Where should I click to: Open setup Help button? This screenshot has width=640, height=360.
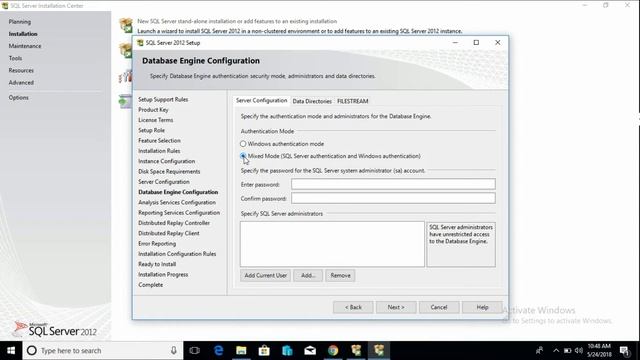(482, 307)
